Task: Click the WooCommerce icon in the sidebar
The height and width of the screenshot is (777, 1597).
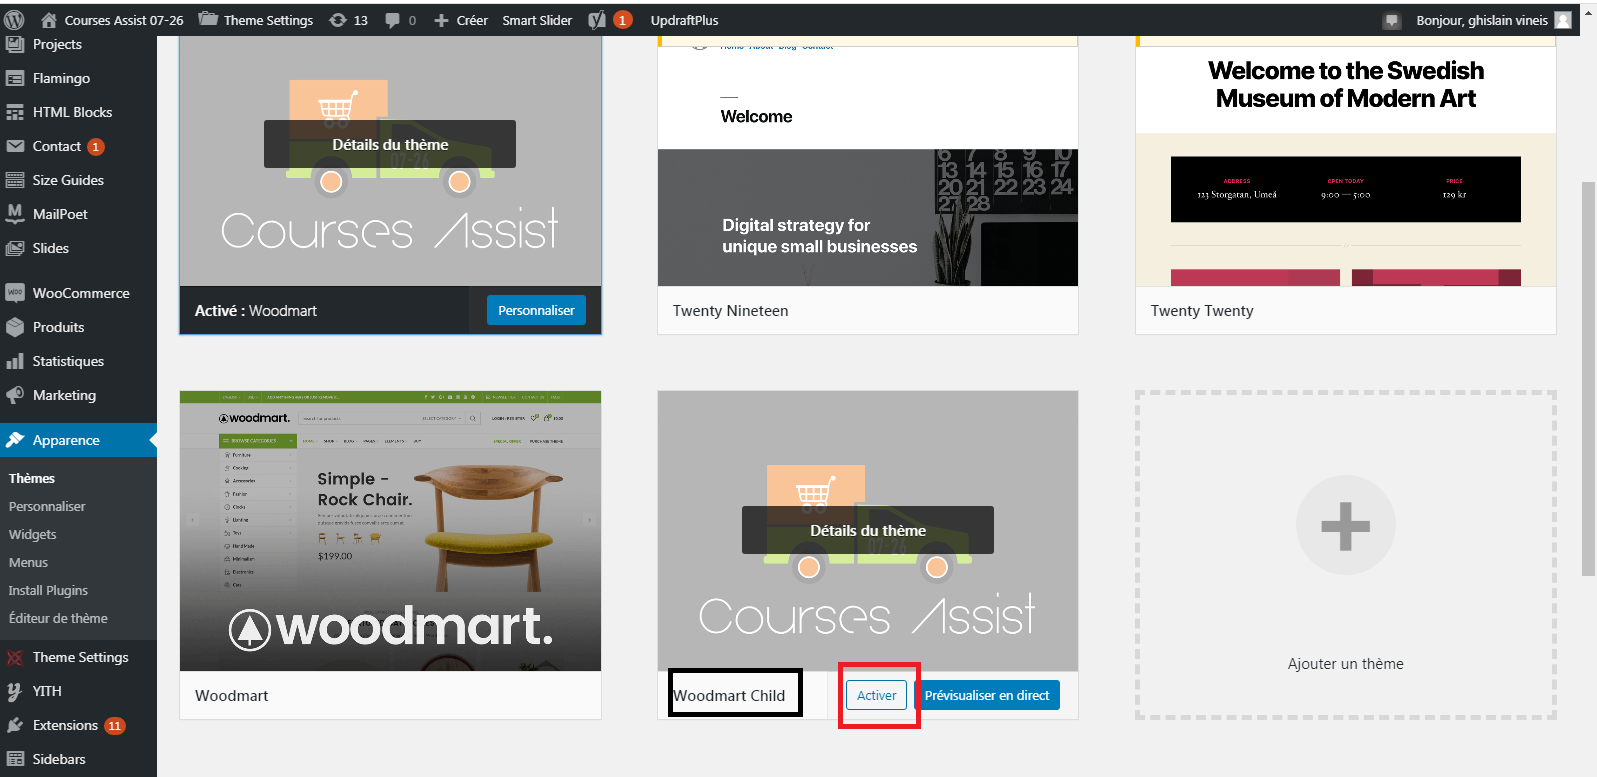Action: tap(15, 293)
